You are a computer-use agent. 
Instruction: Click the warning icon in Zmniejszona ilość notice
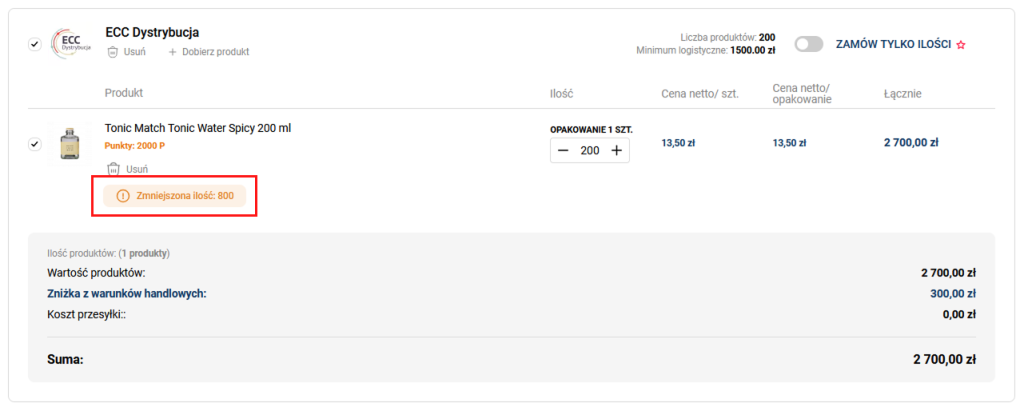click(x=123, y=196)
